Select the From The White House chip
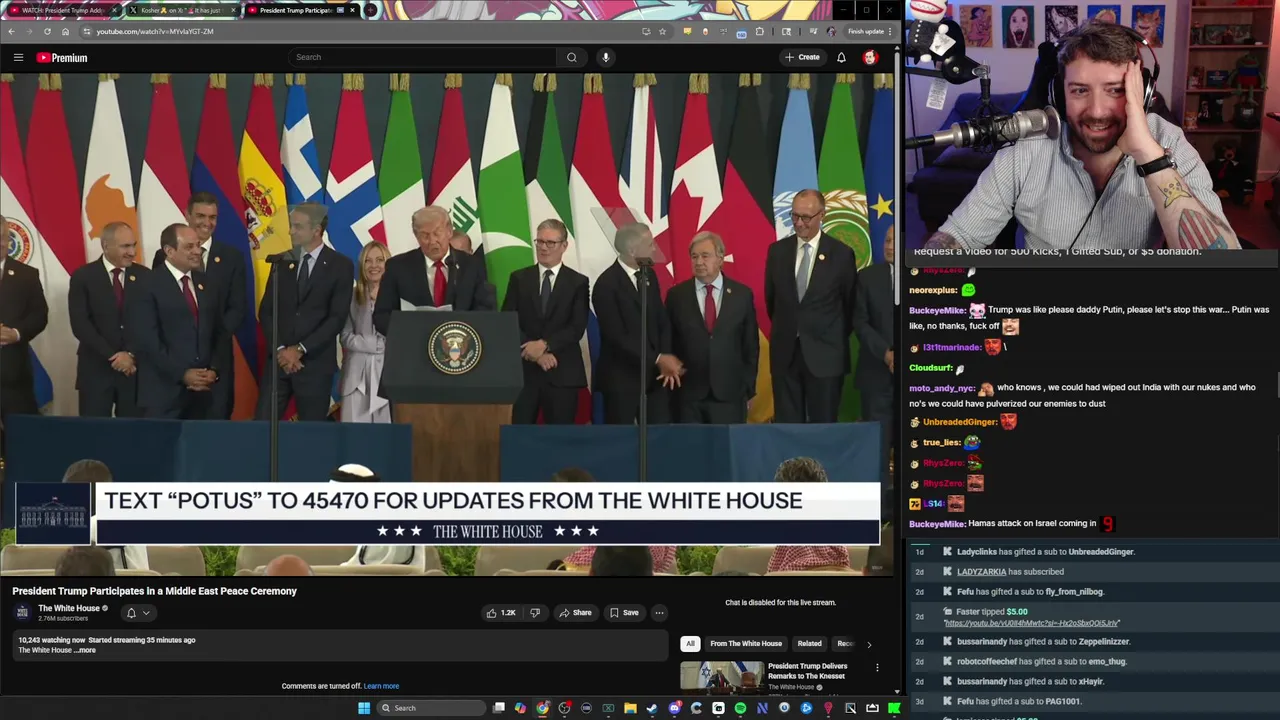Image resolution: width=1280 pixels, height=720 pixels. (746, 644)
